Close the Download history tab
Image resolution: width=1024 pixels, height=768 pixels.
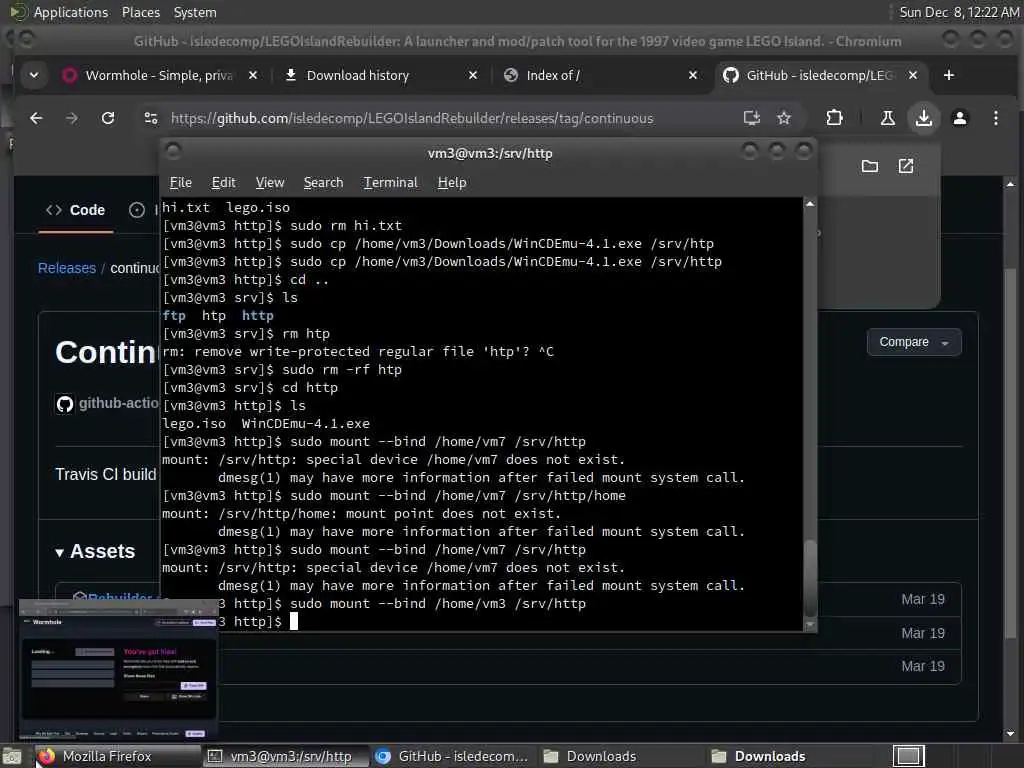coord(473,75)
